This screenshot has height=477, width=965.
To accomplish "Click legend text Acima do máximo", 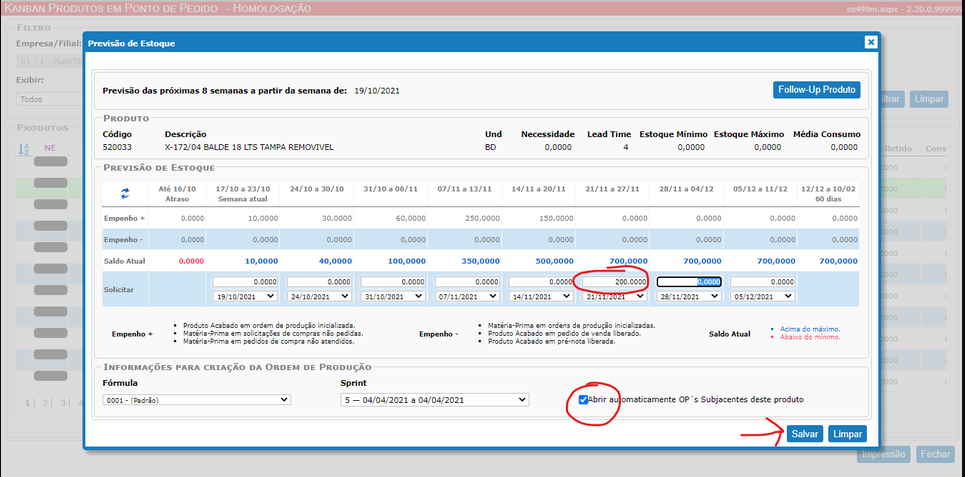I will [809, 329].
